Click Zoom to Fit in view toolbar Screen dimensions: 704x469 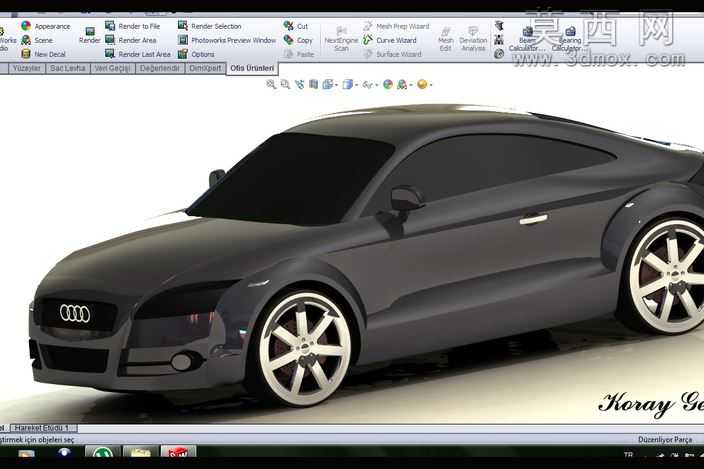click(x=271, y=84)
